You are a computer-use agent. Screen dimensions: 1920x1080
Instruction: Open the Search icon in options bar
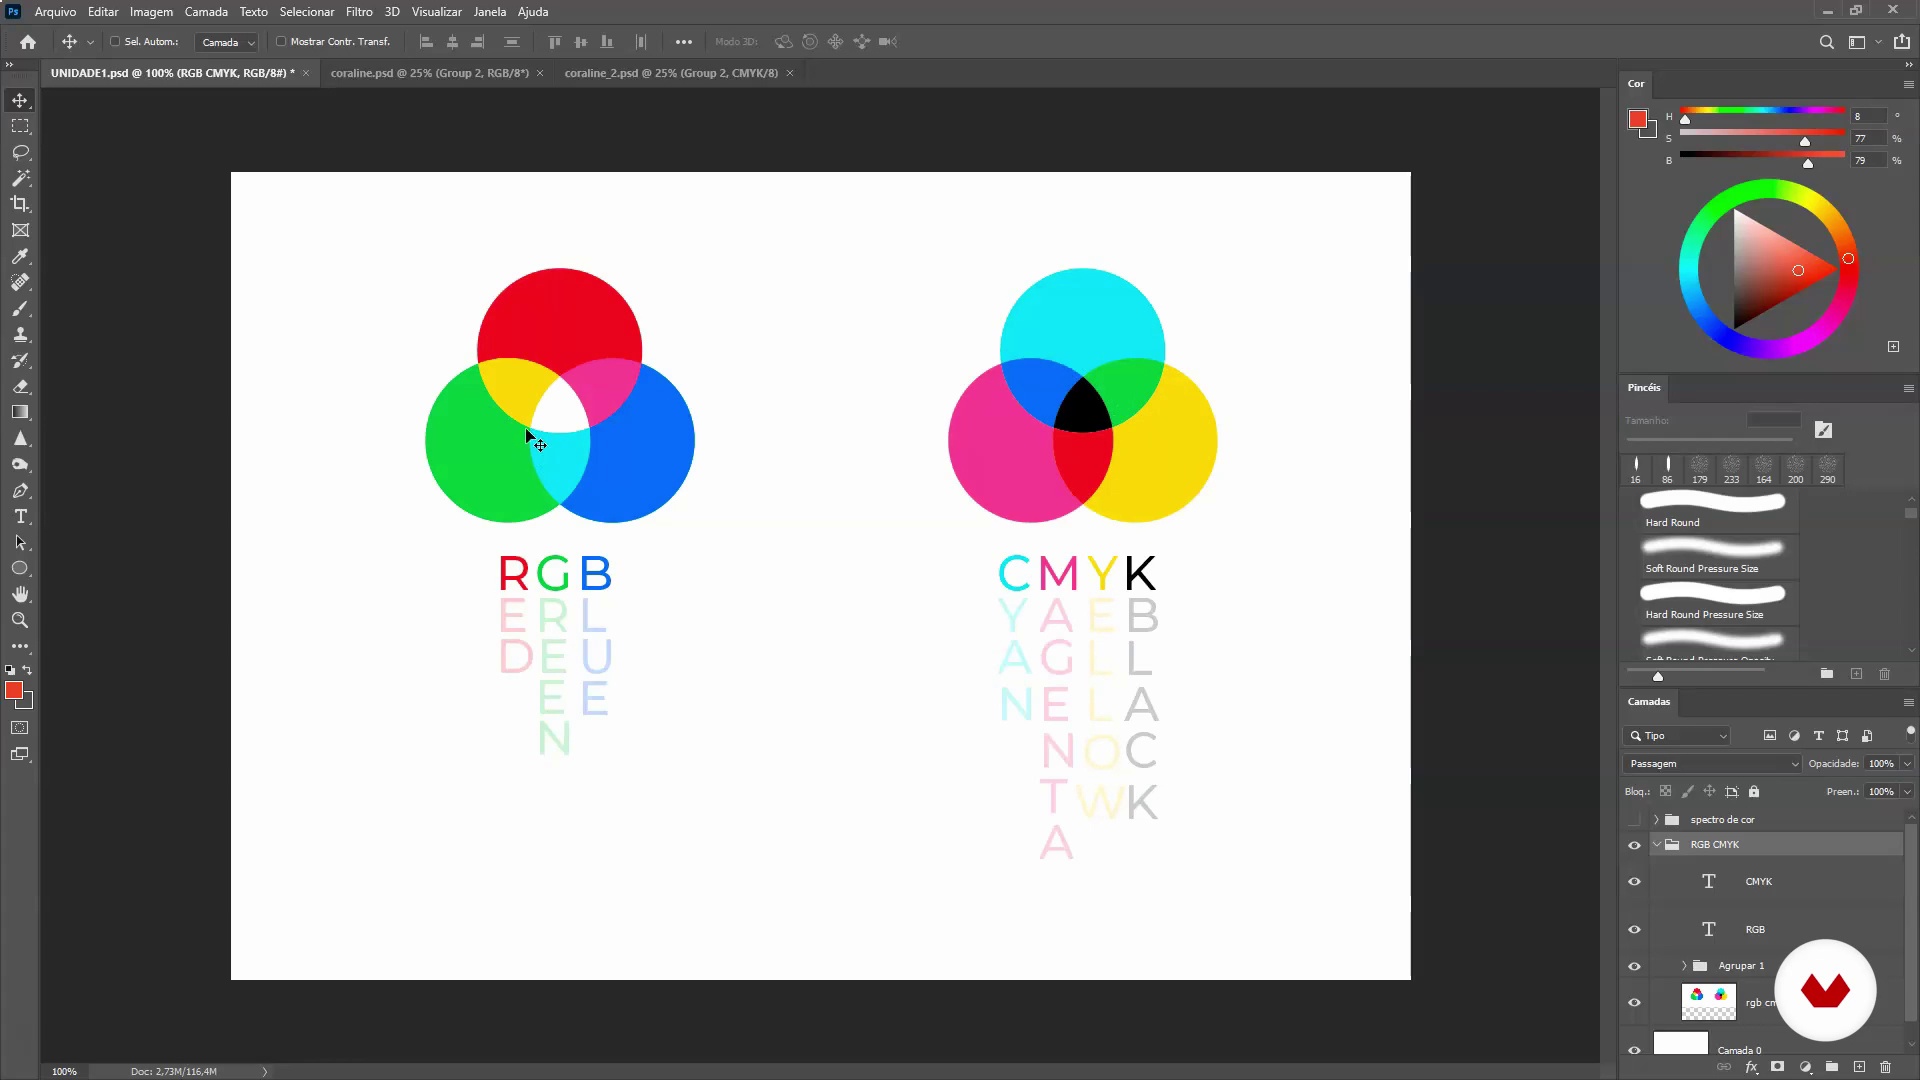click(1826, 42)
